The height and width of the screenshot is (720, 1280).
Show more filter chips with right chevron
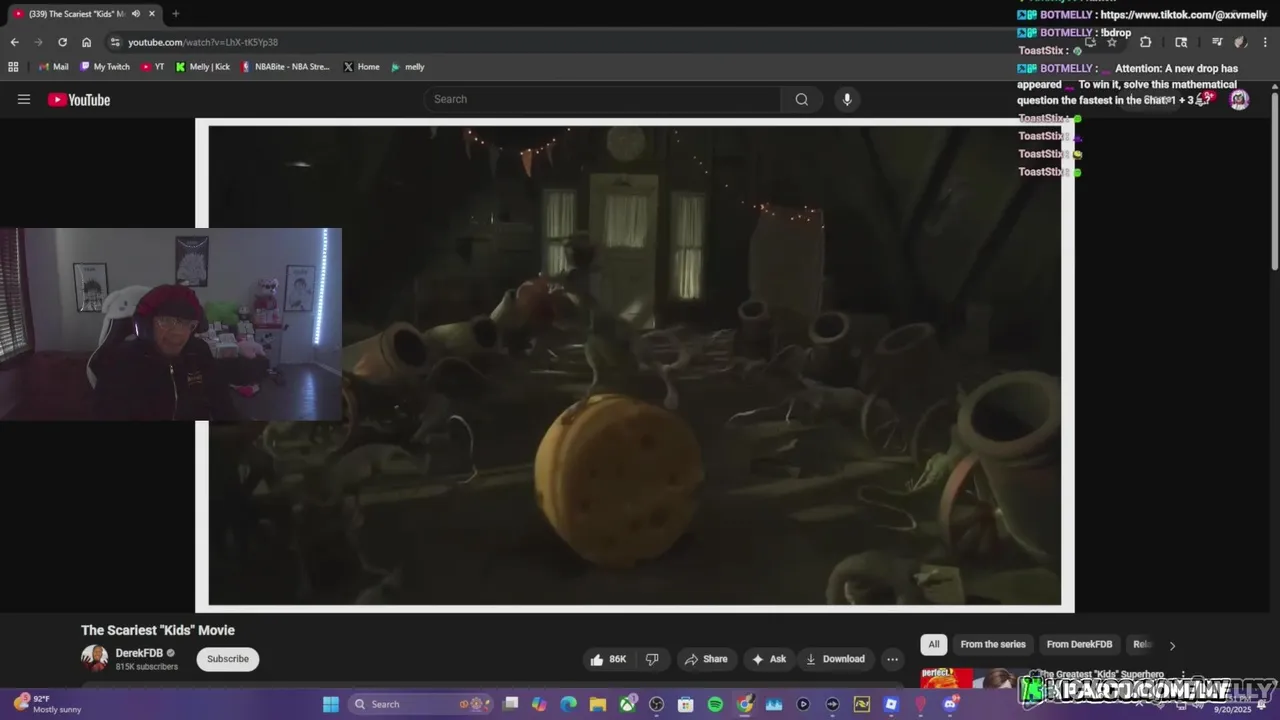click(x=1172, y=645)
